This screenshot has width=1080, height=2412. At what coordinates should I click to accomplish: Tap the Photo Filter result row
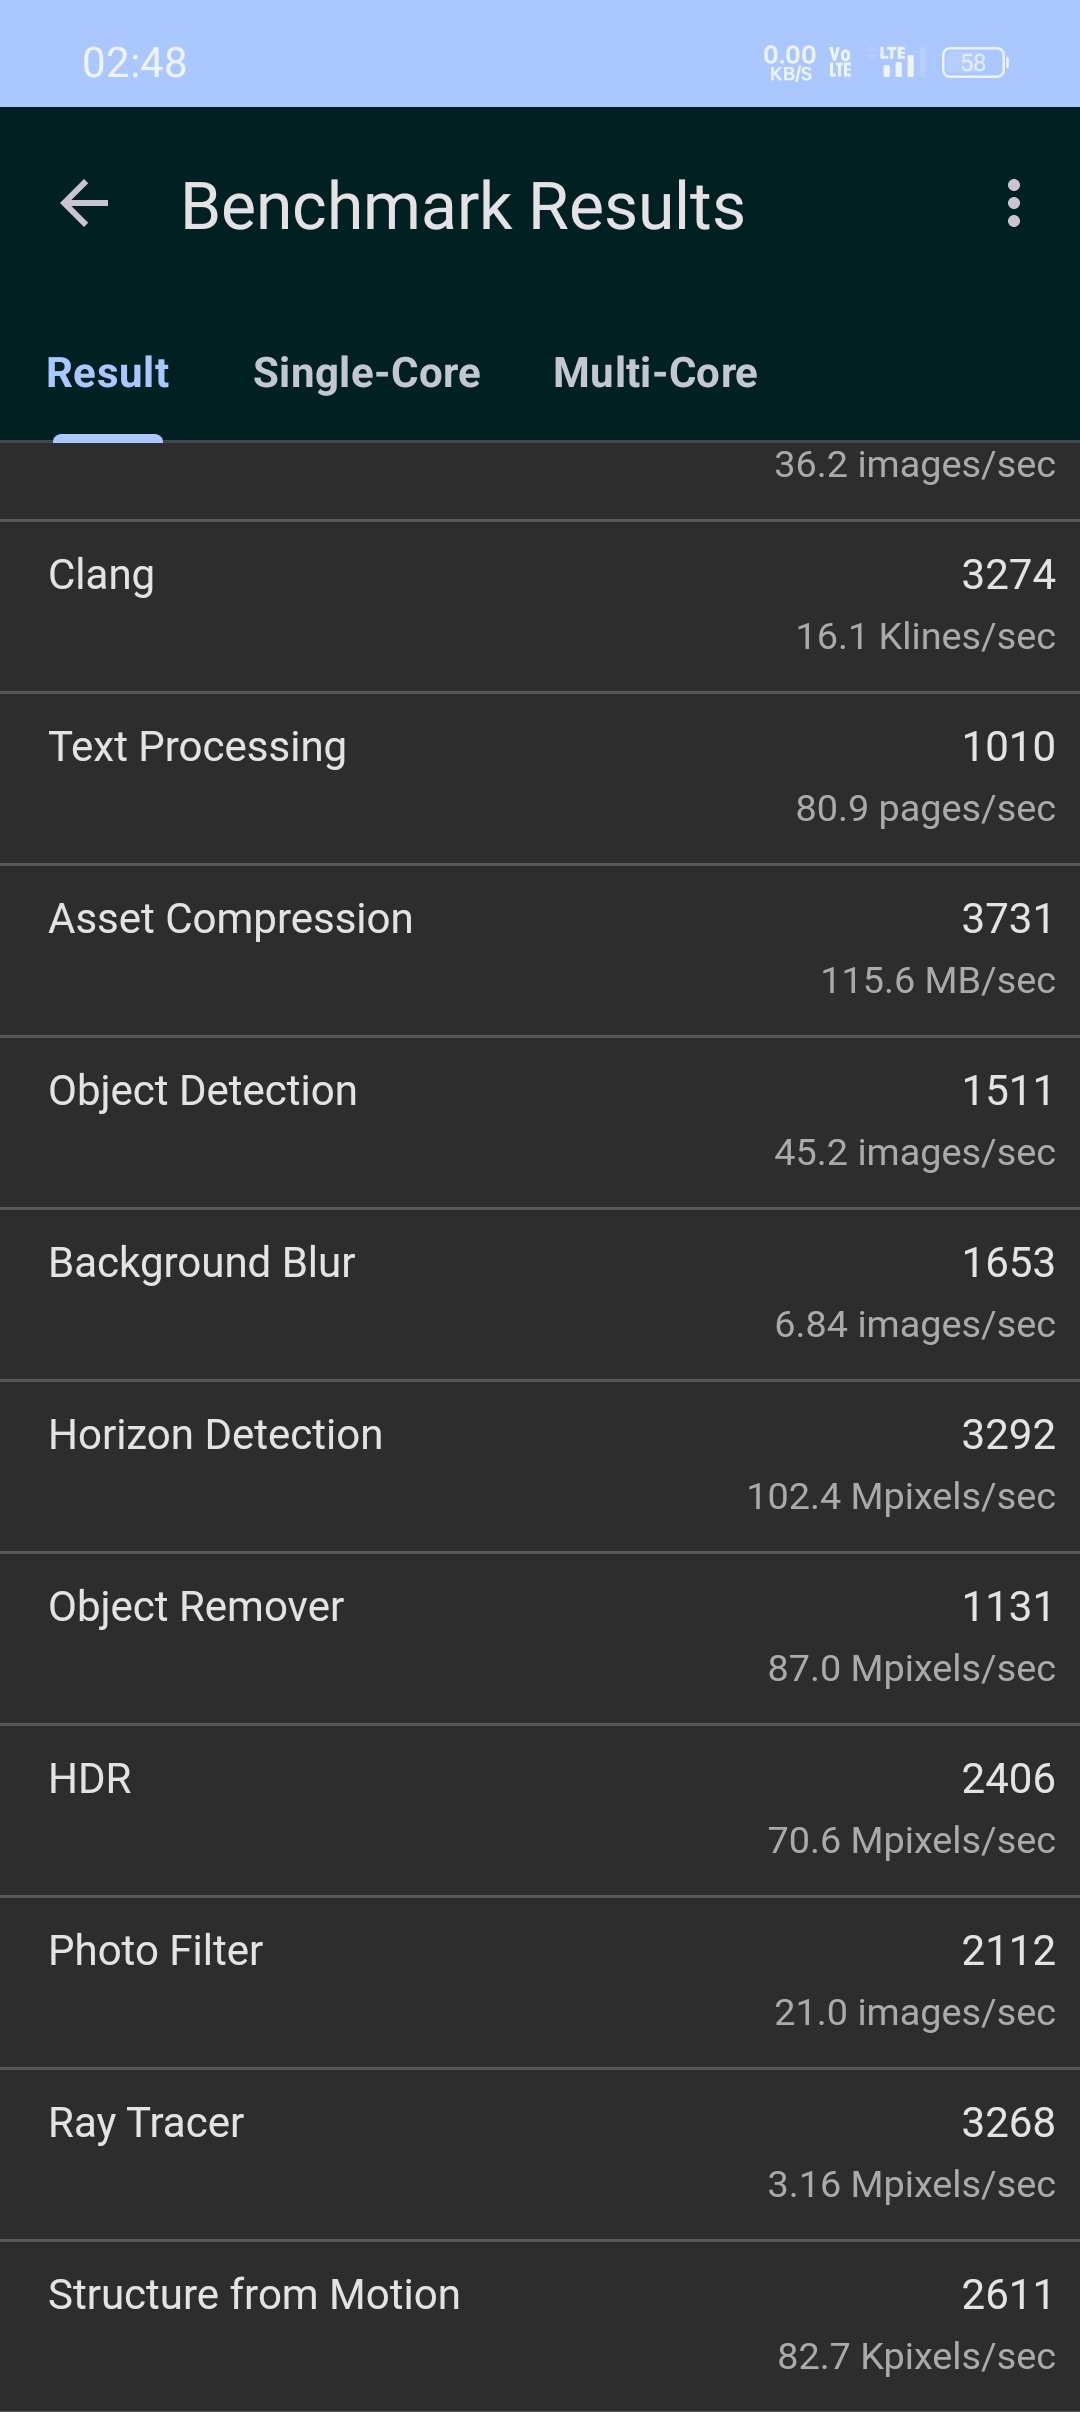540,1982
